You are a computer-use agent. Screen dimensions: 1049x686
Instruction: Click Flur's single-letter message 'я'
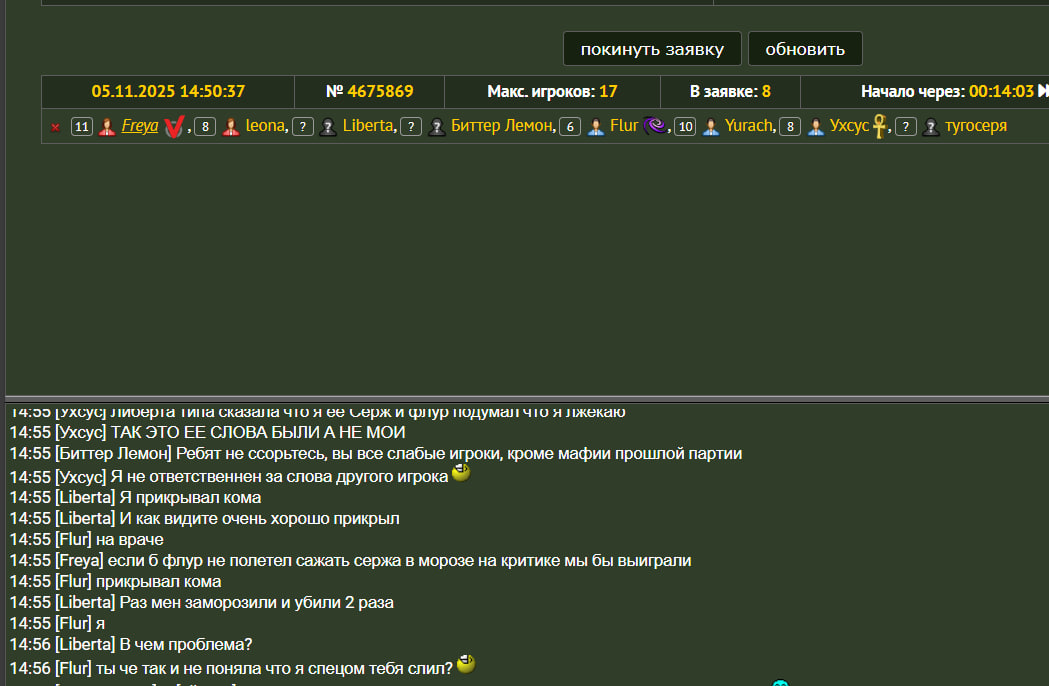[x=100, y=624]
